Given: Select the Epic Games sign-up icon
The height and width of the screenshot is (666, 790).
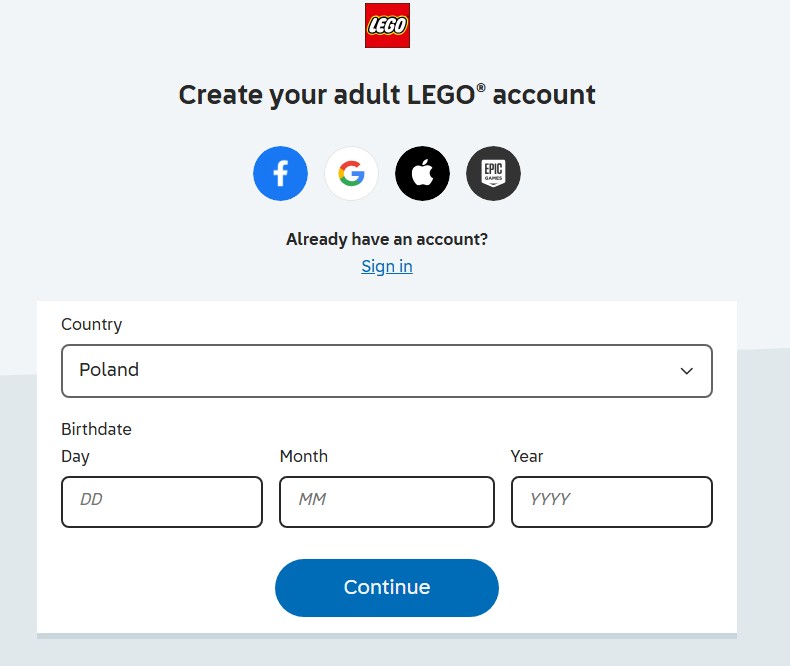Looking at the screenshot, I should 493,174.
